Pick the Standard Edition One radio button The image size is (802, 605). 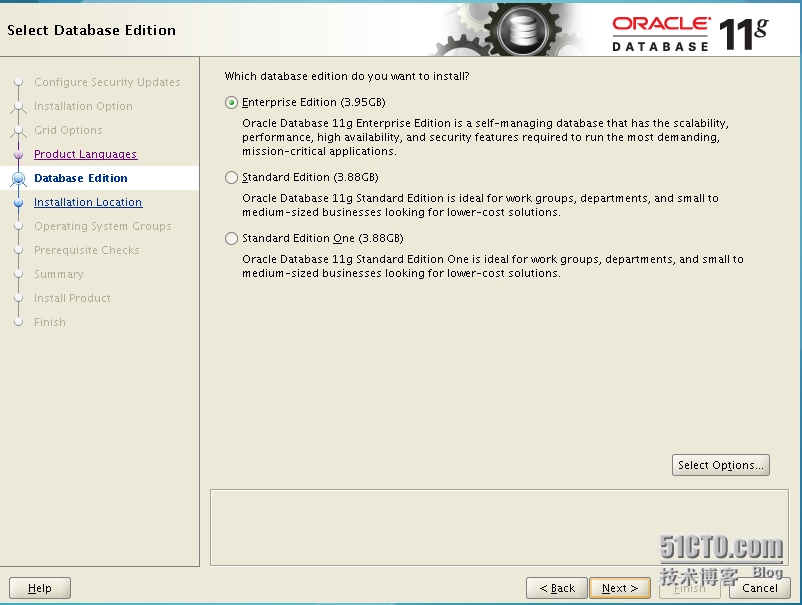tap(231, 238)
